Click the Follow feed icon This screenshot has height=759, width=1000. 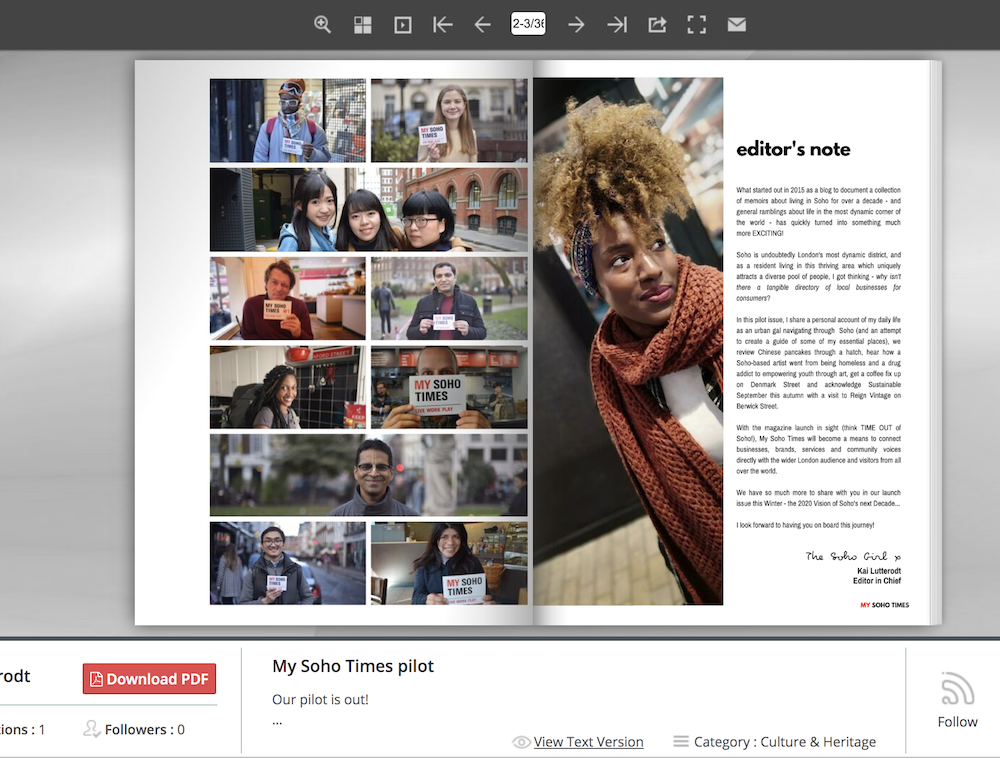957,689
